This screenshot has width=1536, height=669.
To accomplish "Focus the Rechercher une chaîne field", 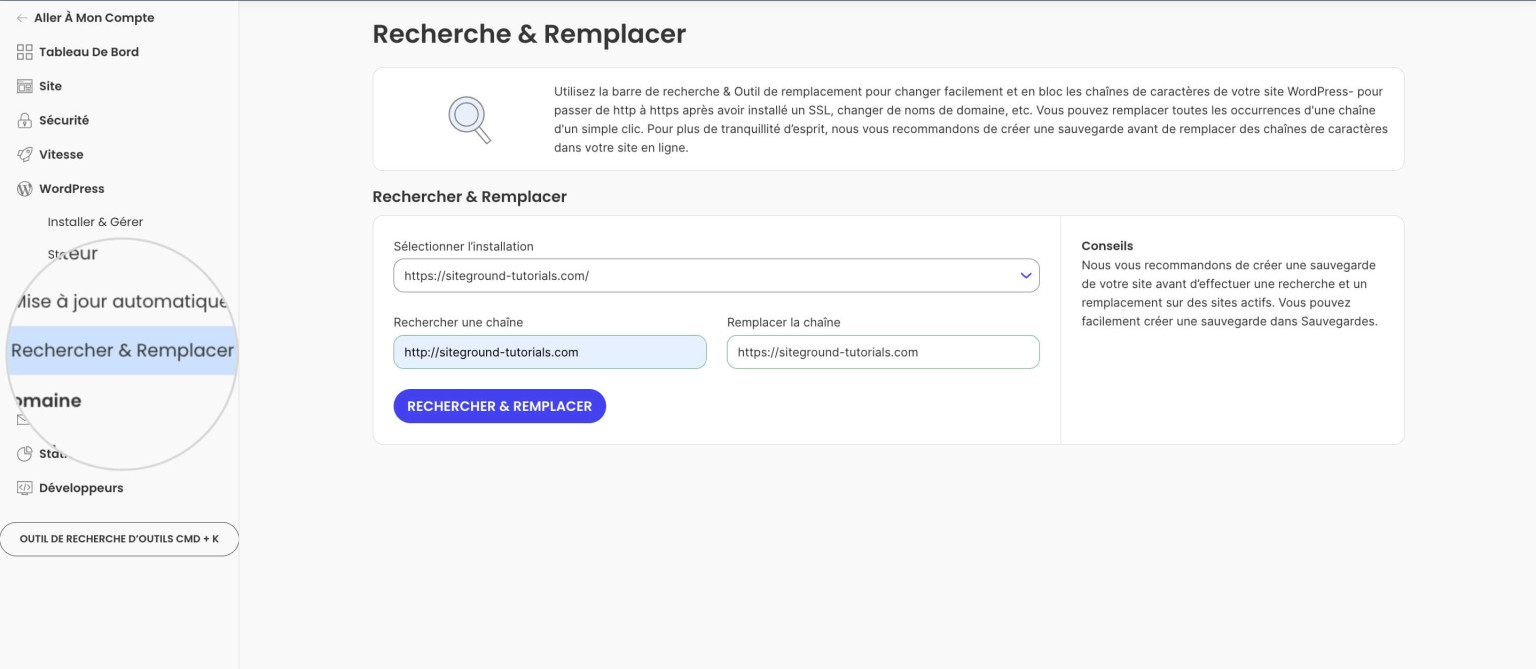I will coord(550,352).
